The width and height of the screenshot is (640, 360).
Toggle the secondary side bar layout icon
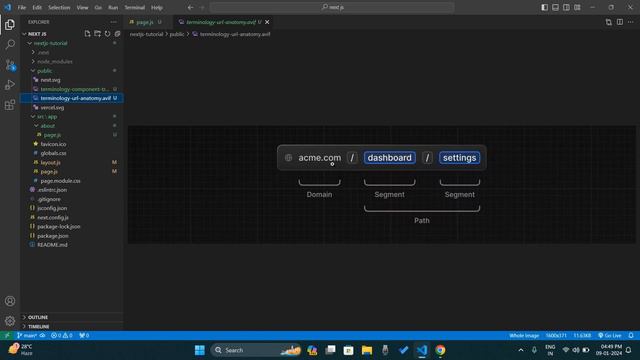[566, 7]
